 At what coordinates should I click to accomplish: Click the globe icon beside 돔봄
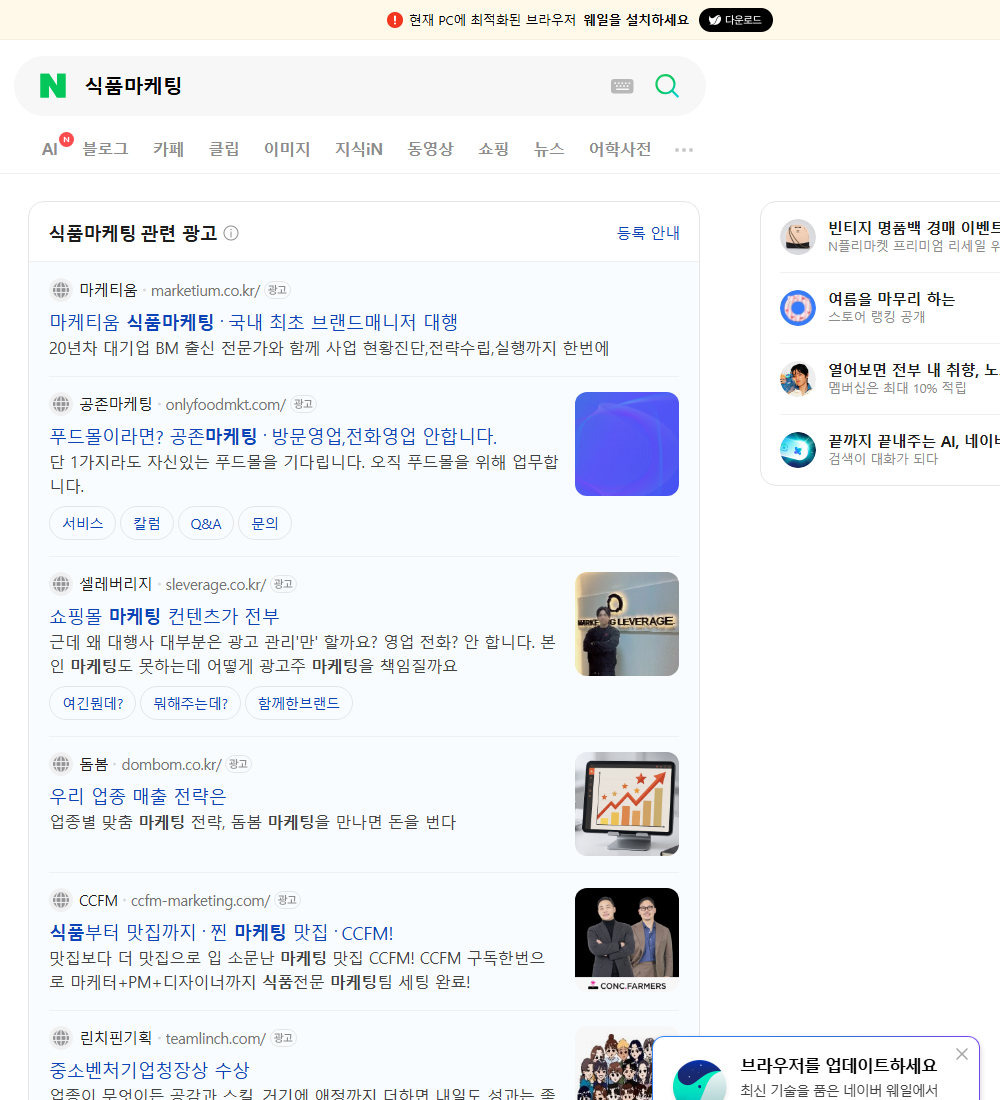(61, 764)
